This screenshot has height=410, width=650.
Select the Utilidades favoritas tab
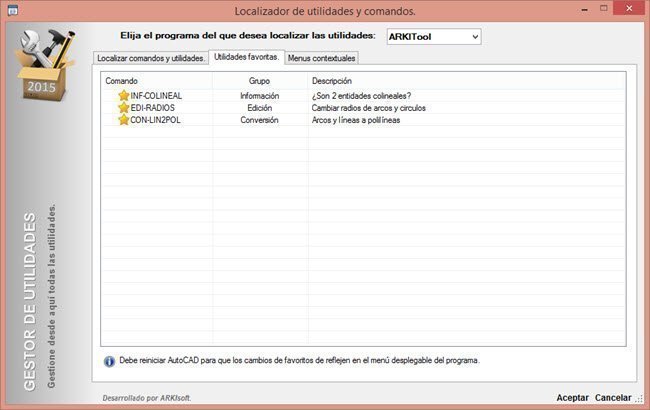click(246, 57)
